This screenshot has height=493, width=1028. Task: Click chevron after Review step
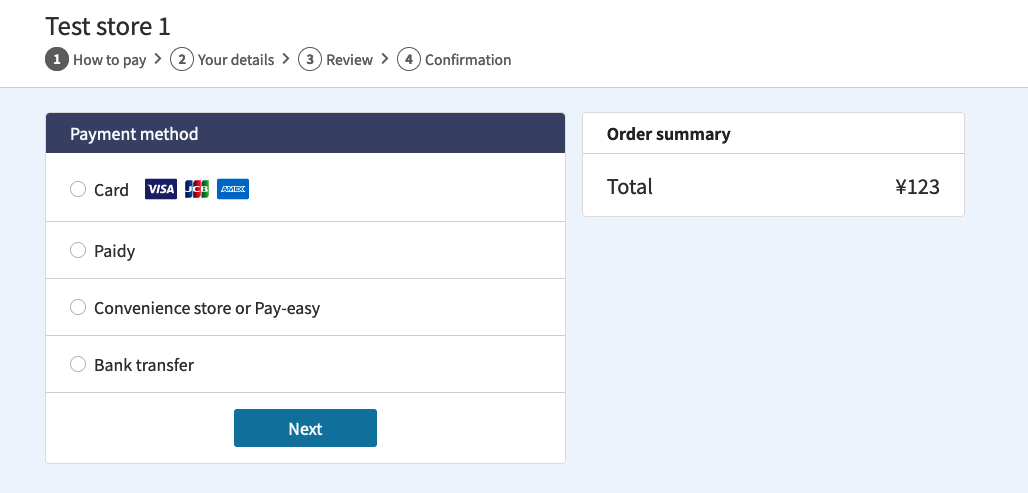pos(384,59)
